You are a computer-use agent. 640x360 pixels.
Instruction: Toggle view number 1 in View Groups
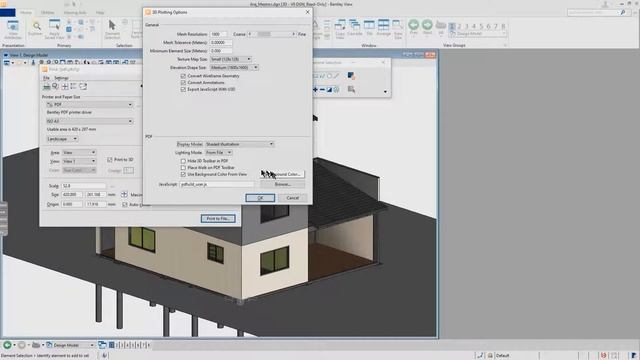pos(452,26)
